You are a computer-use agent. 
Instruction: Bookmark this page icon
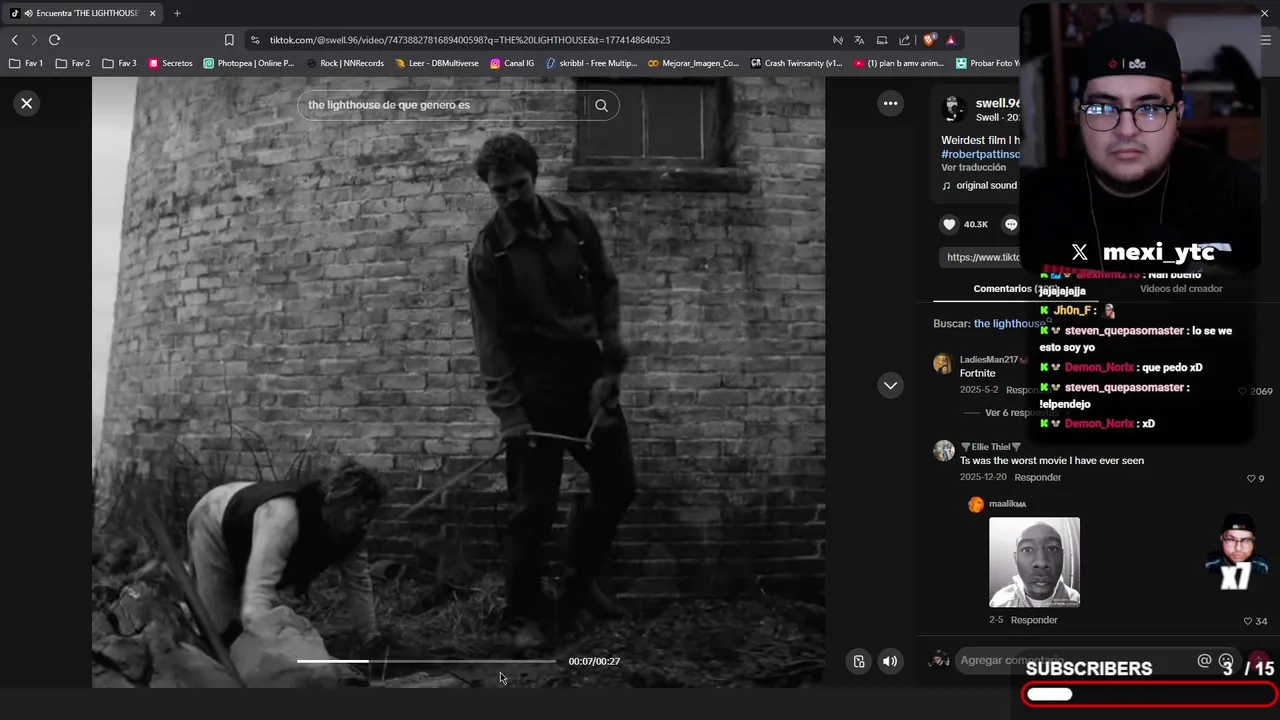(229, 40)
